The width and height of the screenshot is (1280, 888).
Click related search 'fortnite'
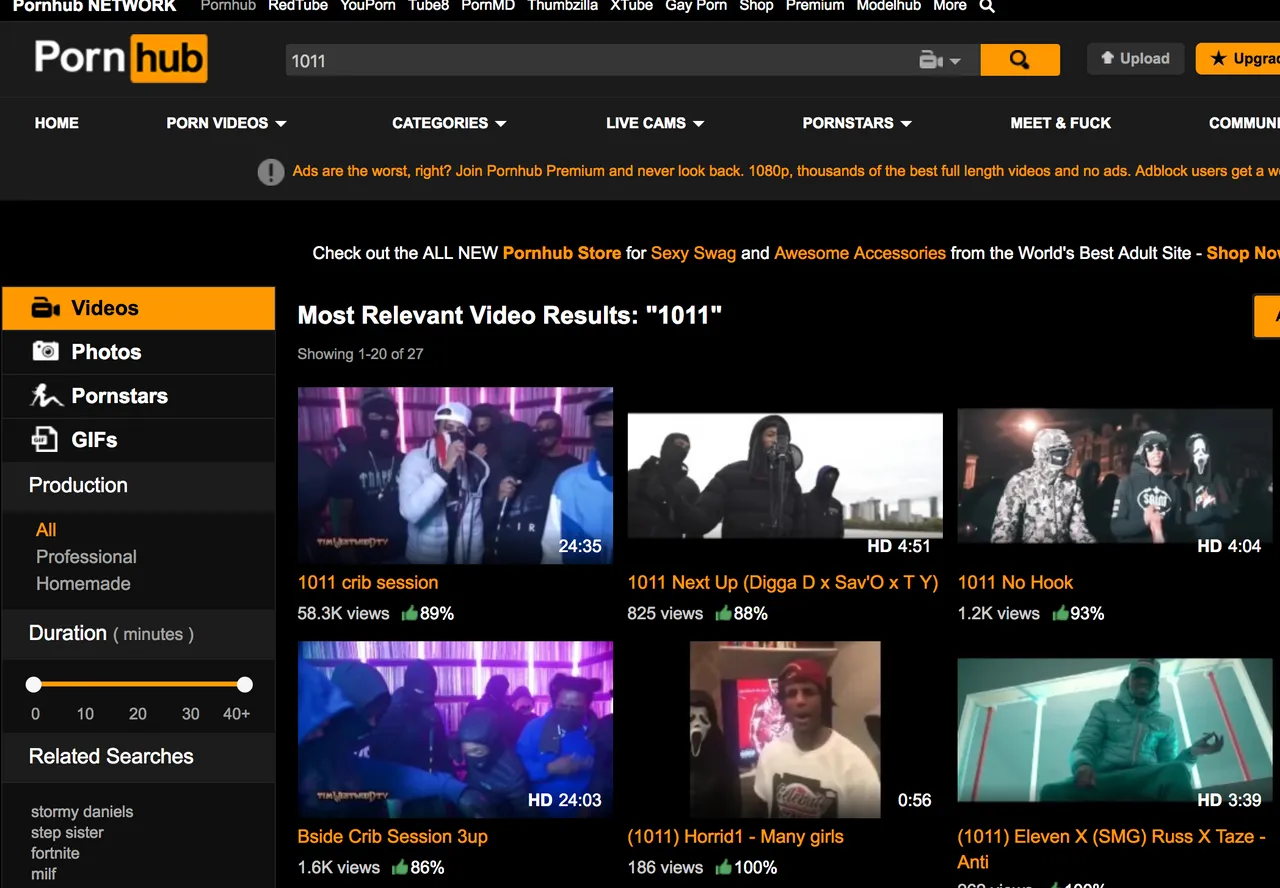[x=55, y=853]
